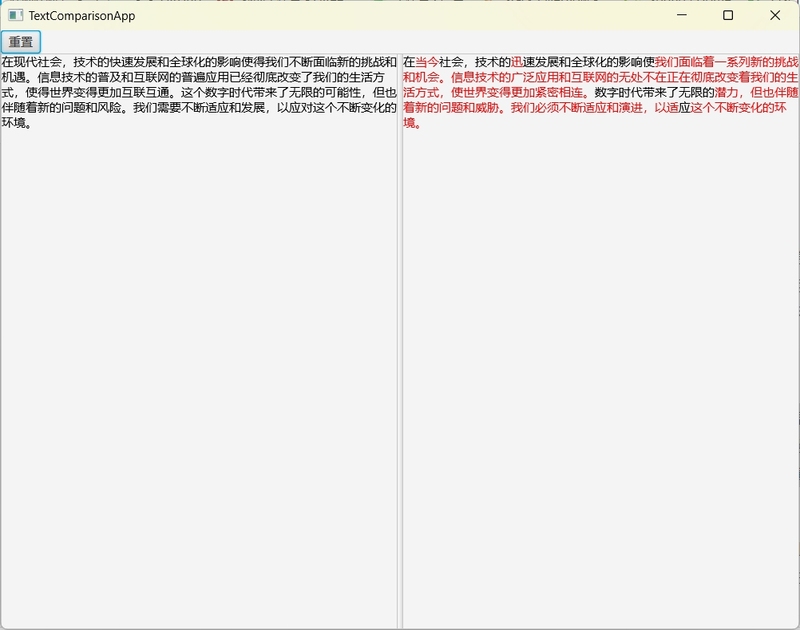Click inside the left text area
Image resolution: width=800 pixels, height=630 pixels.
point(199,342)
